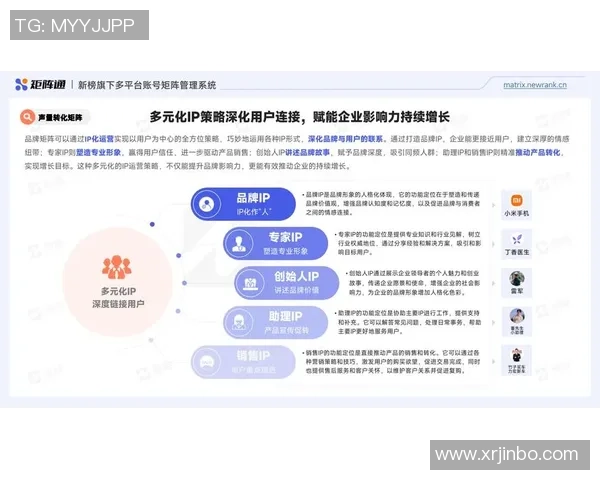Click the 创始人IP description paragraph
Screen dimensions: 600x480
[x=412, y=282]
